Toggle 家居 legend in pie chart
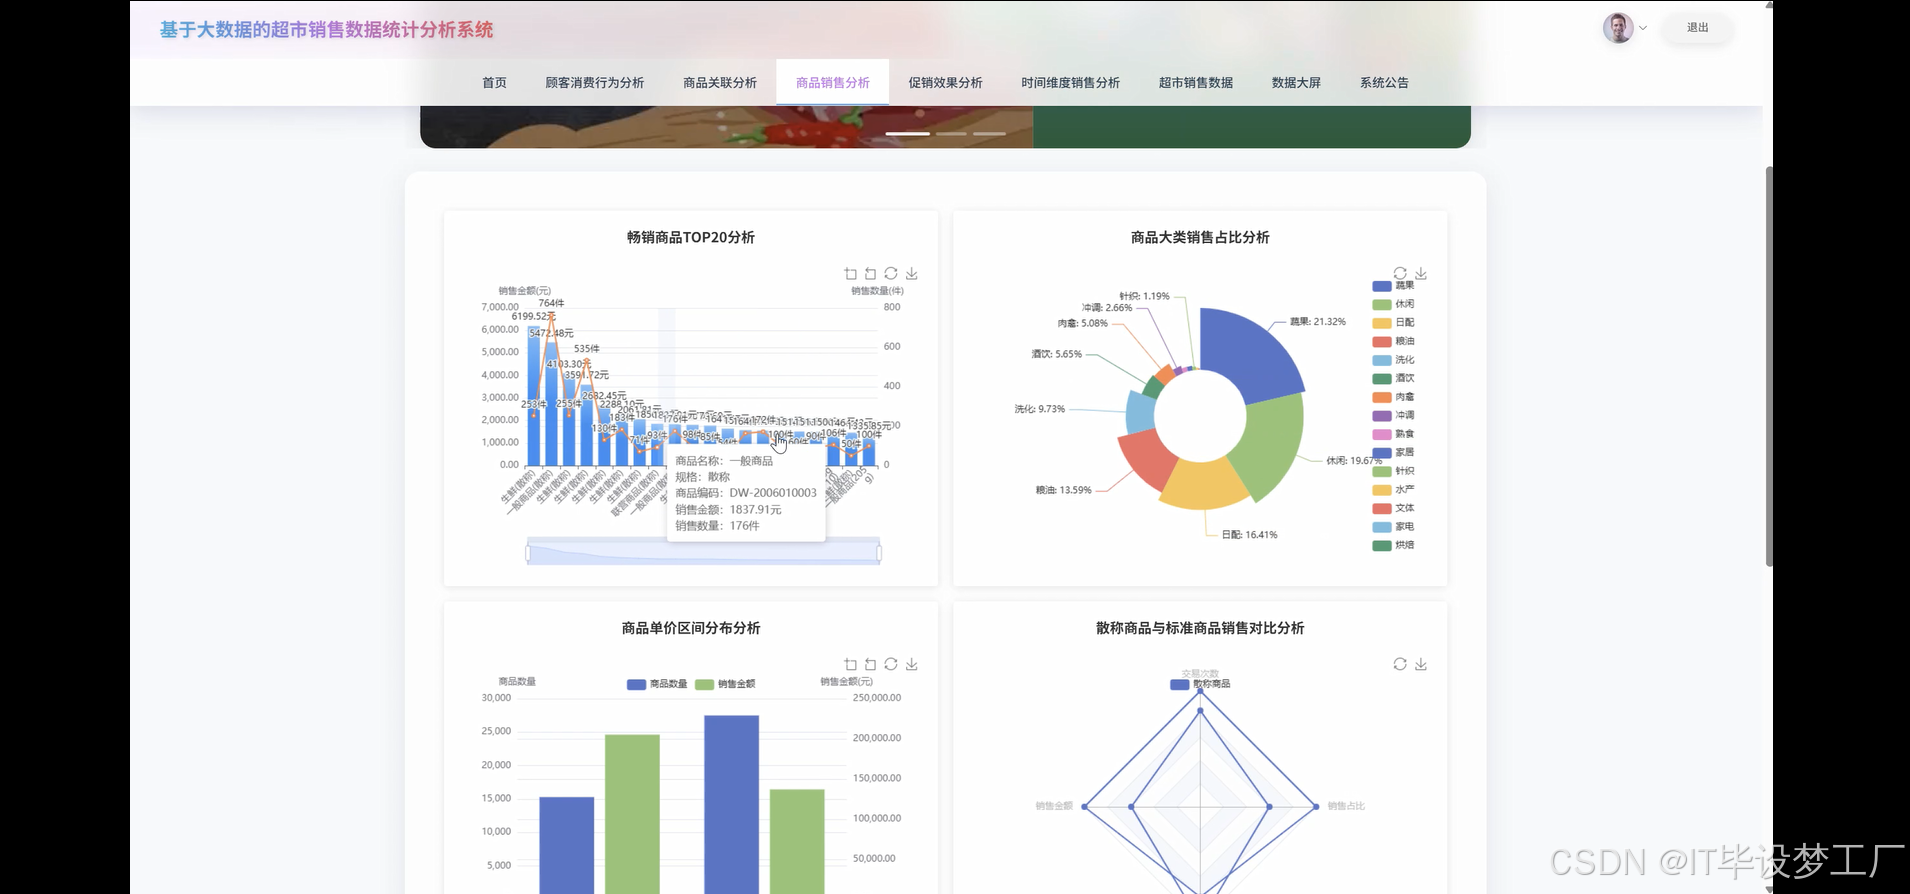The image size is (1910, 894). click(1393, 452)
